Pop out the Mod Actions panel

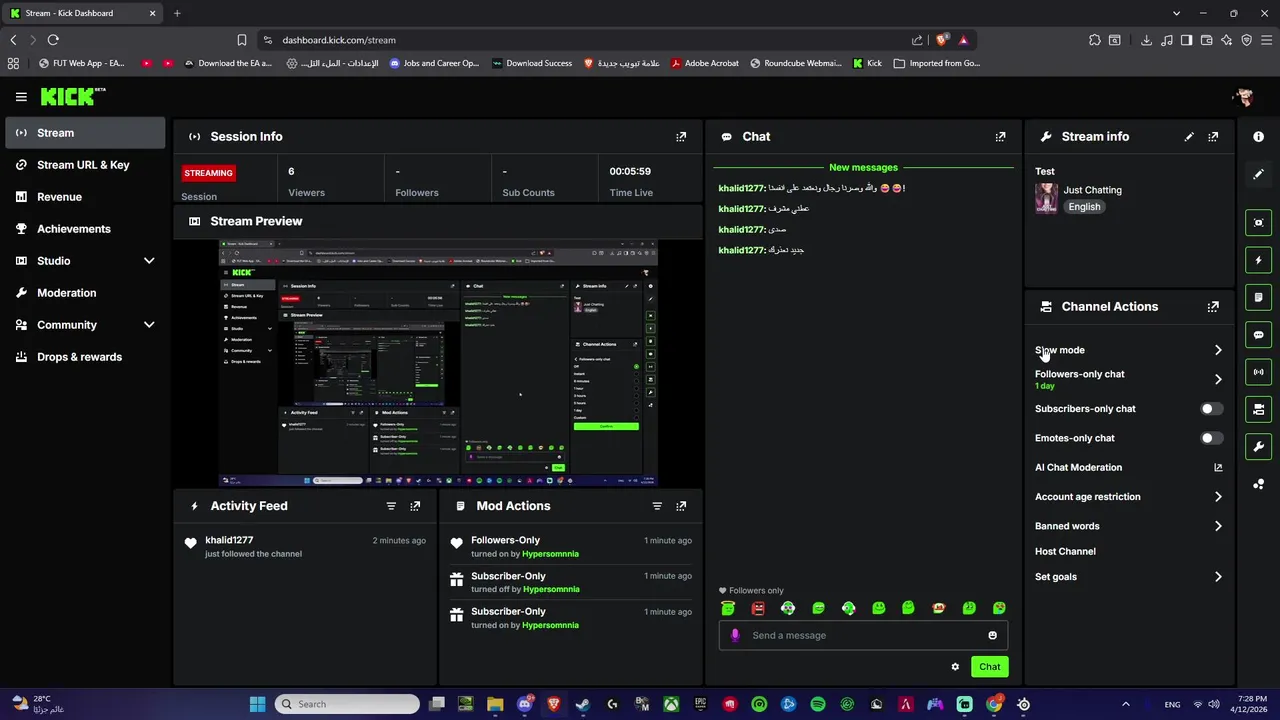(681, 506)
